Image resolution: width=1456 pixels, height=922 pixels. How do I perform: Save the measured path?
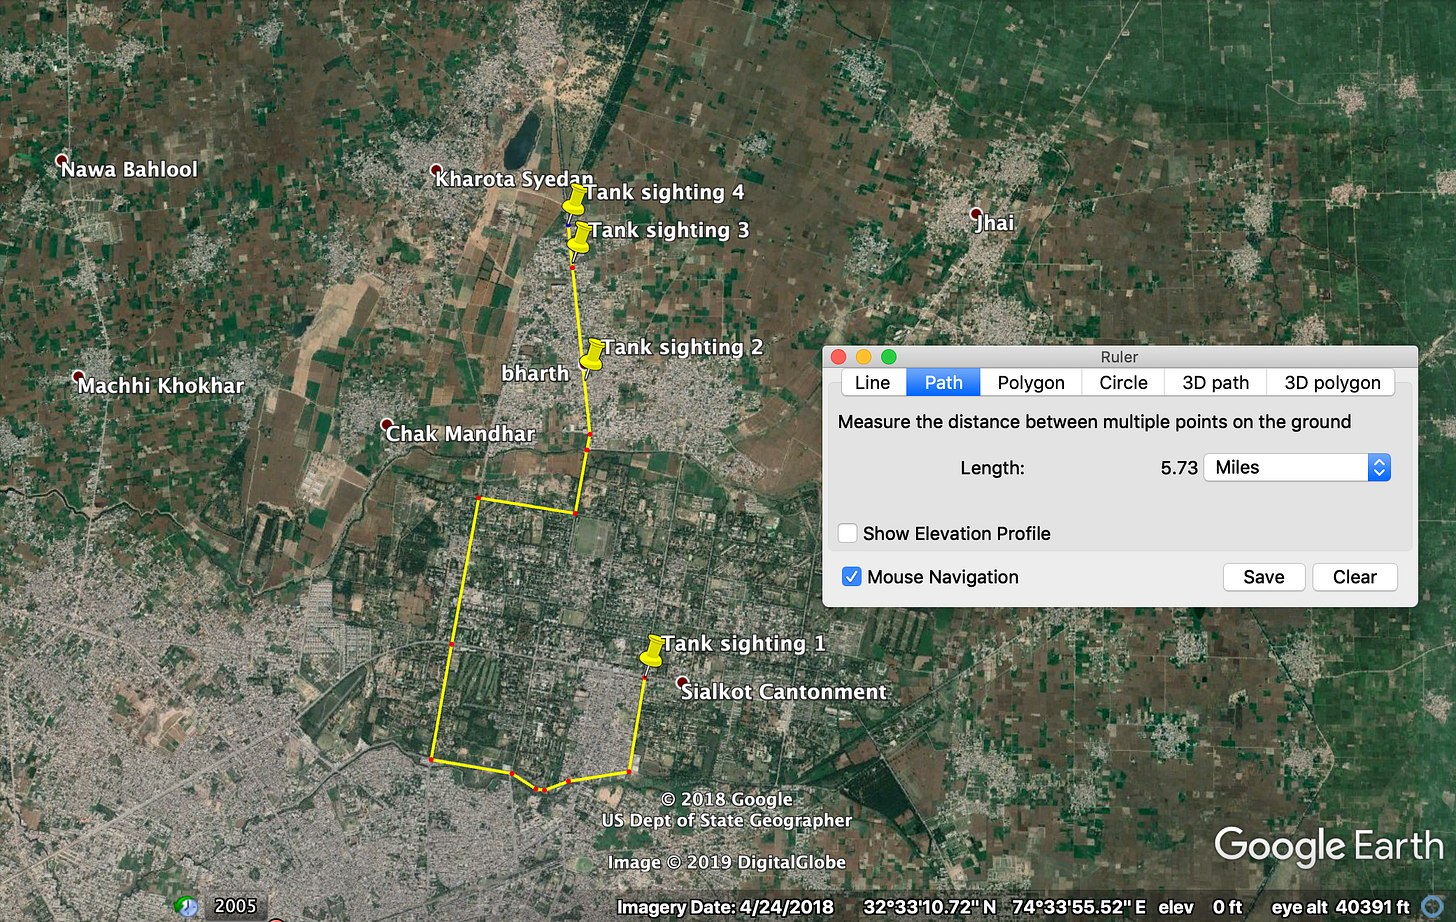(1264, 577)
